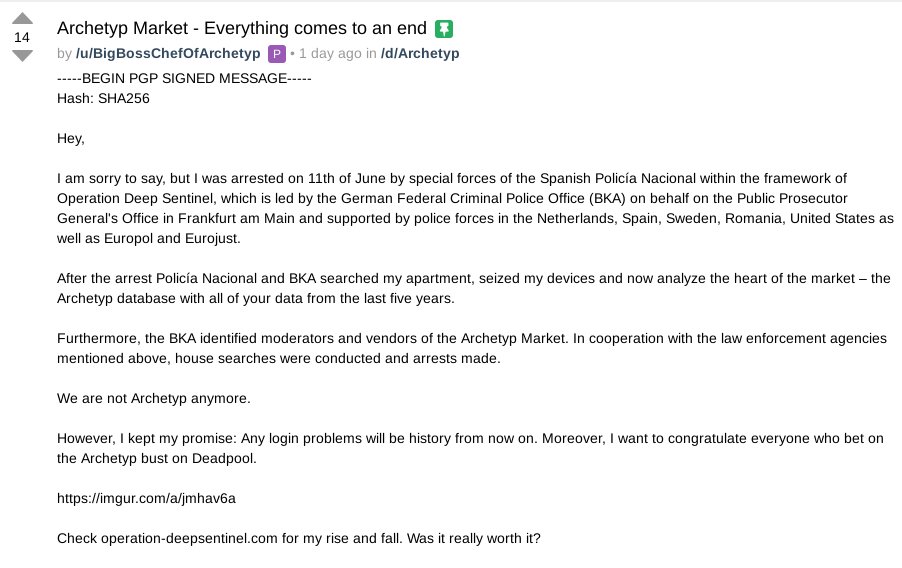Click the operation-deepsentinel.com address text
Image resolution: width=902 pixels, height=568 pixels.
click(x=189, y=539)
